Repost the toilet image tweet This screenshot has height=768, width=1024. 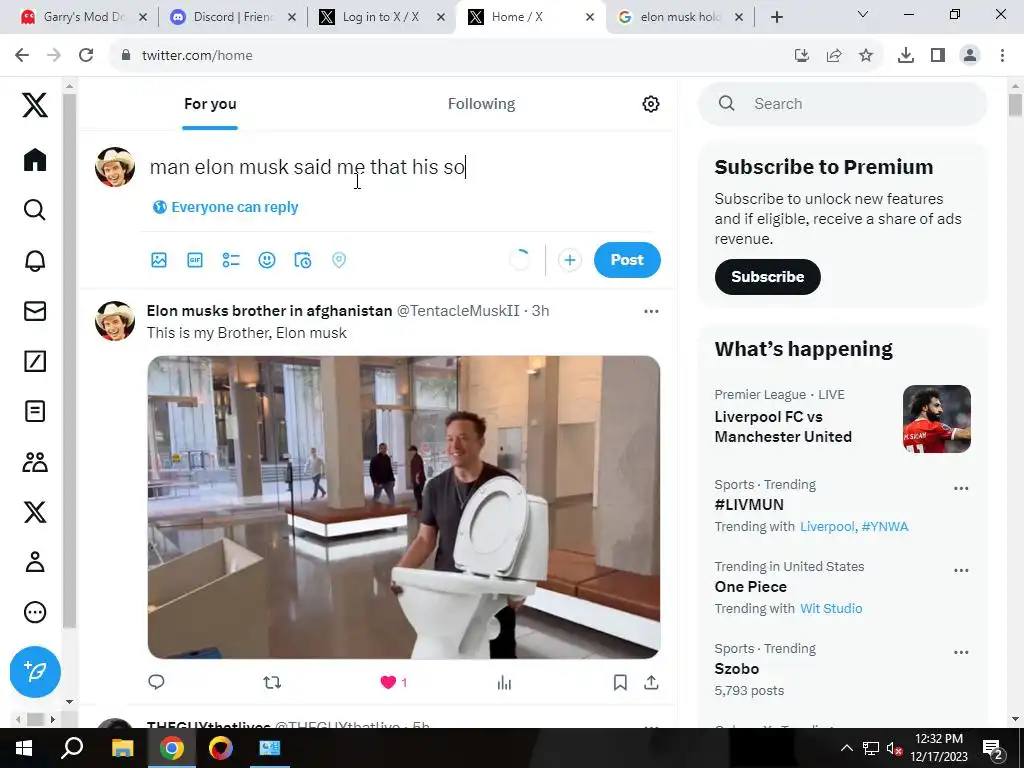[x=272, y=682]
